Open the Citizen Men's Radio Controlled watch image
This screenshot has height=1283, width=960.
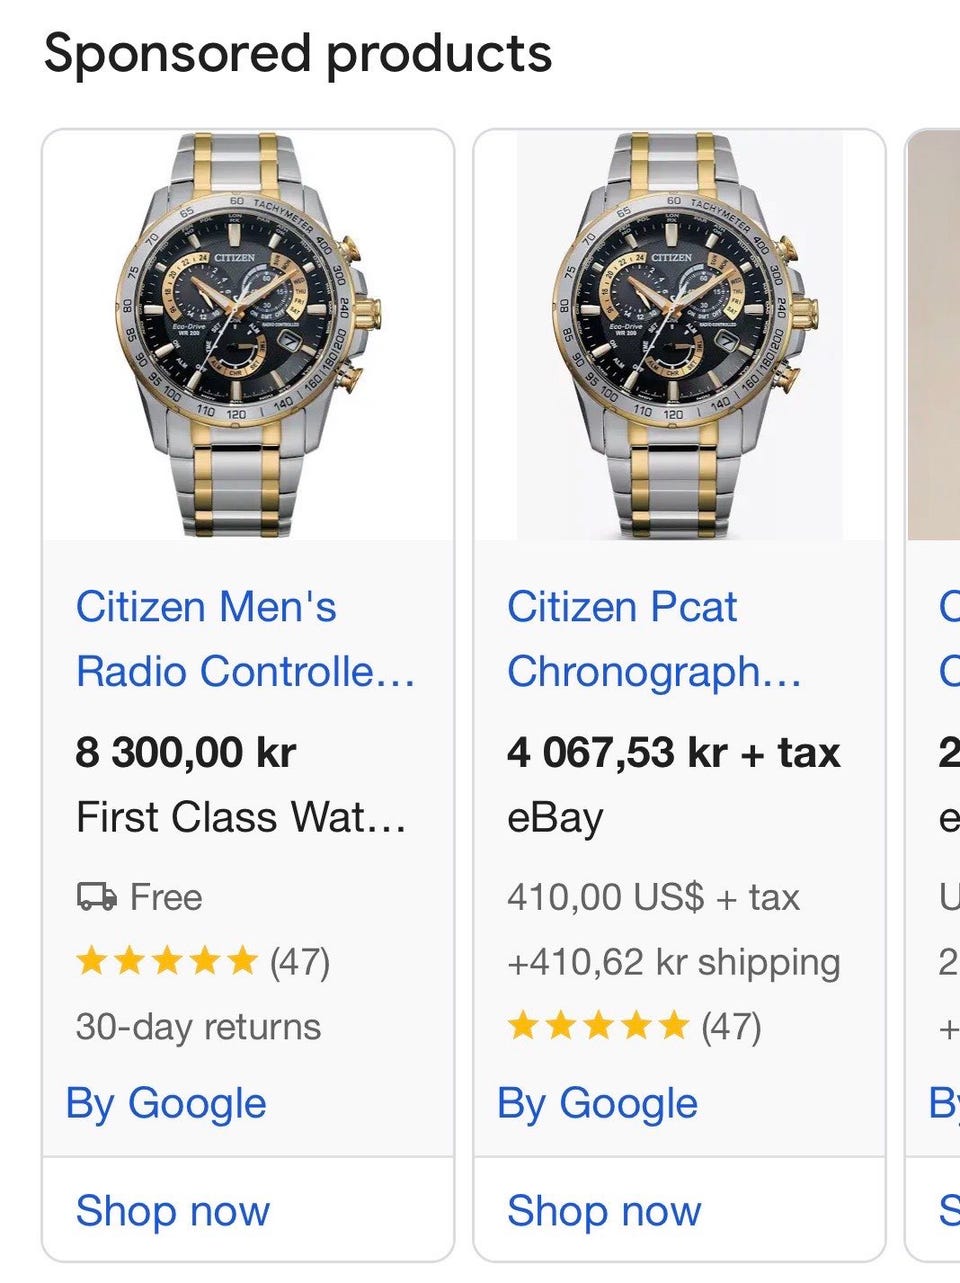click(248, 335)
